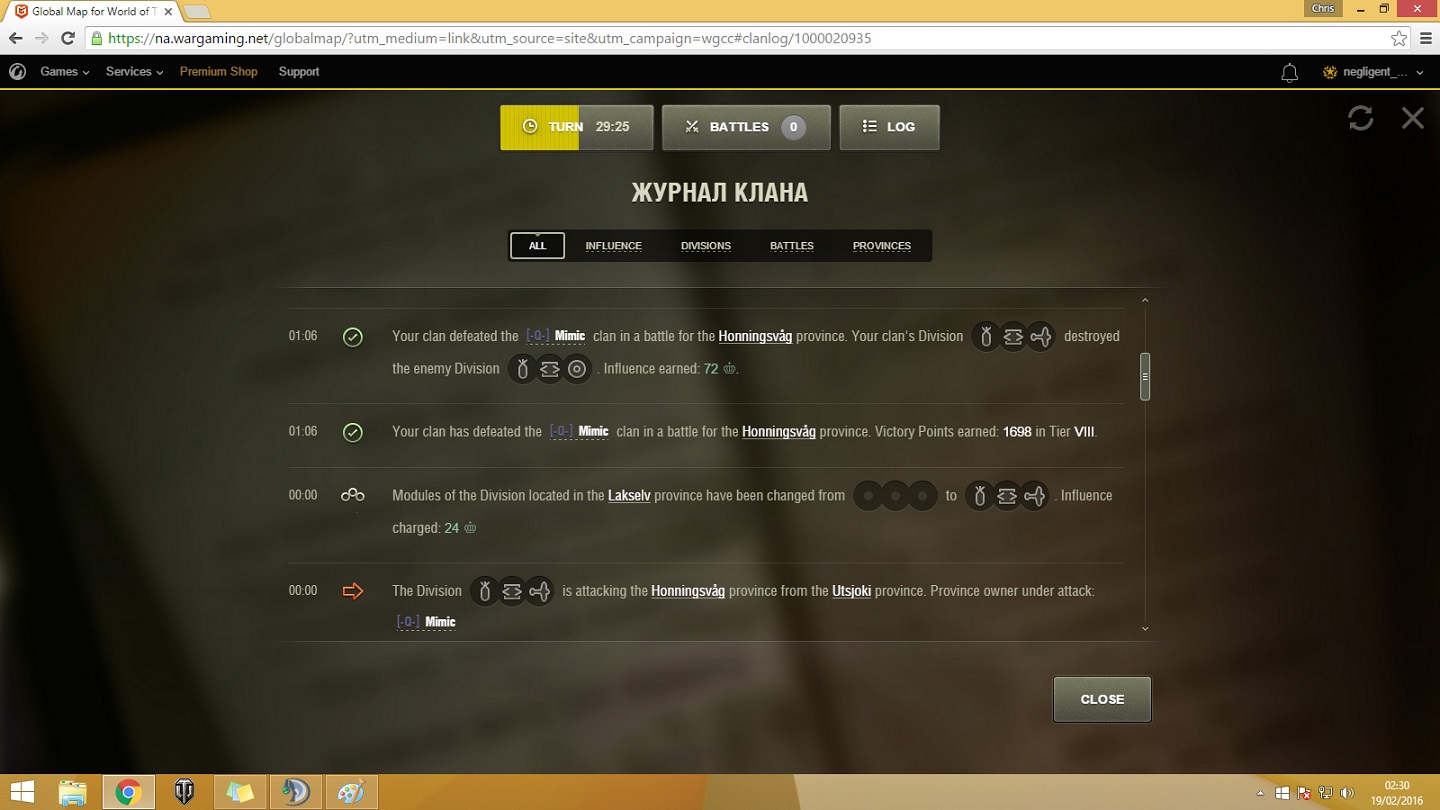Open the Battles button
Viewport: 1440px width, 810px height.
point(745,127)
